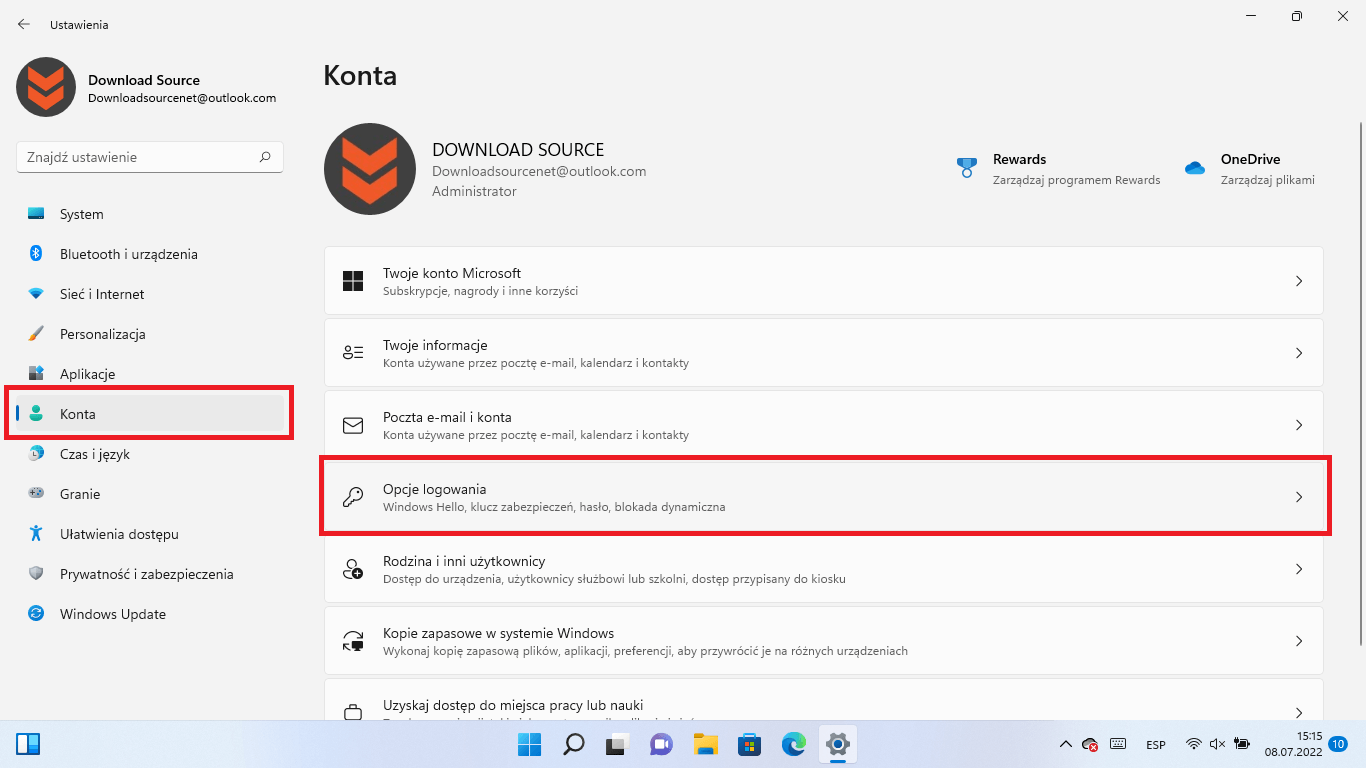Click the person card icon for Twoje informacje
Screen dimensions: 1366x768
point(353,353)
